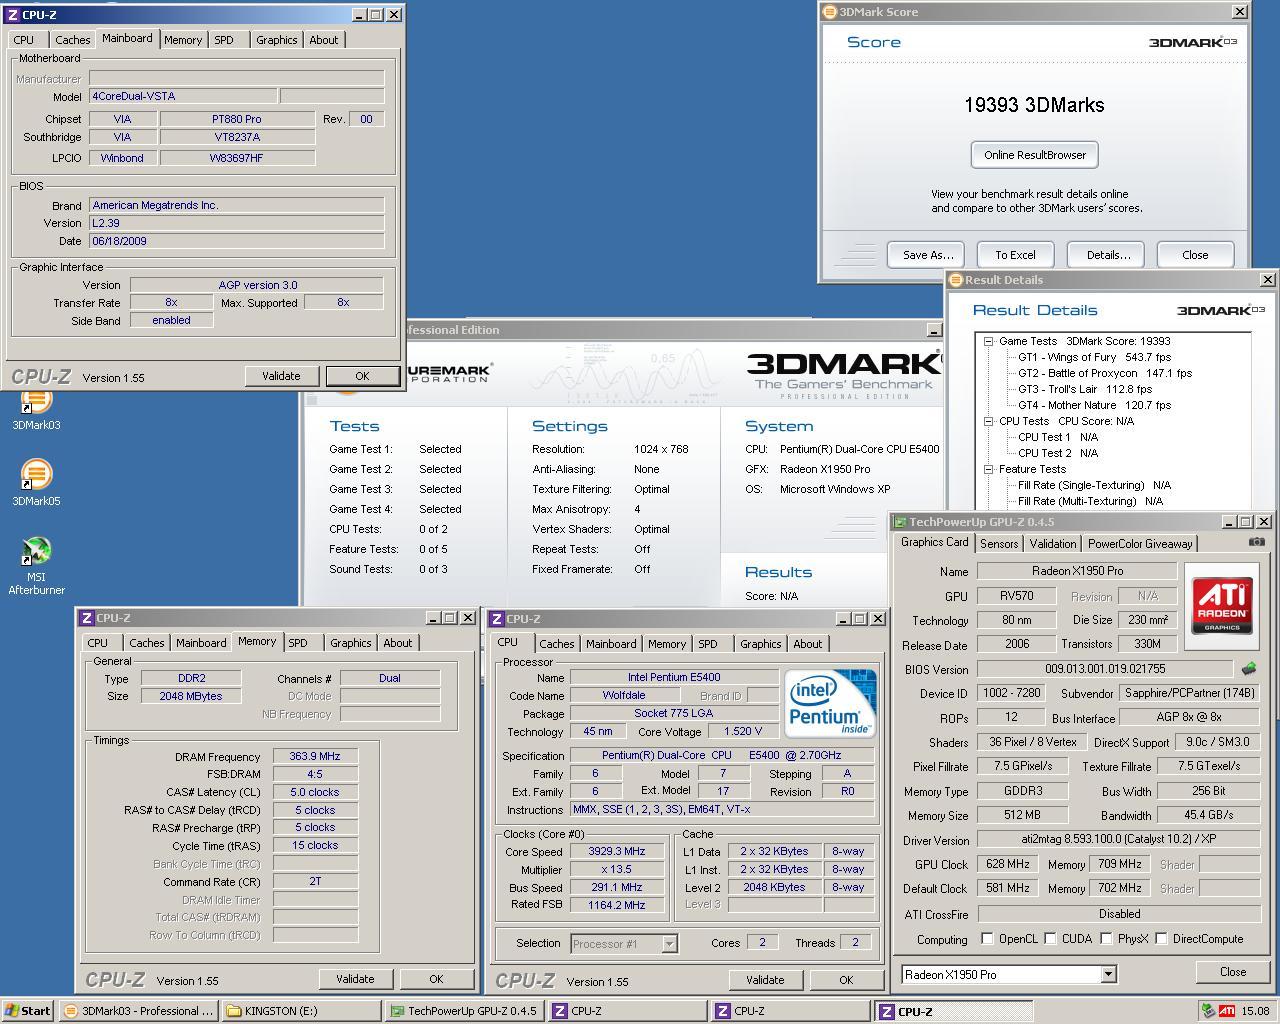
Task: Click Validate in CPU tab CPU-Z window
Action: 765,980
